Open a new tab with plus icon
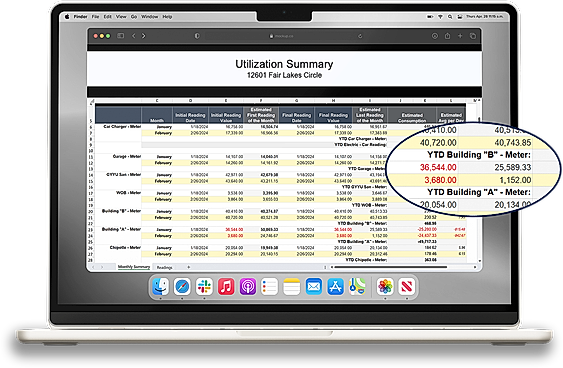 [x=460, y=36]
